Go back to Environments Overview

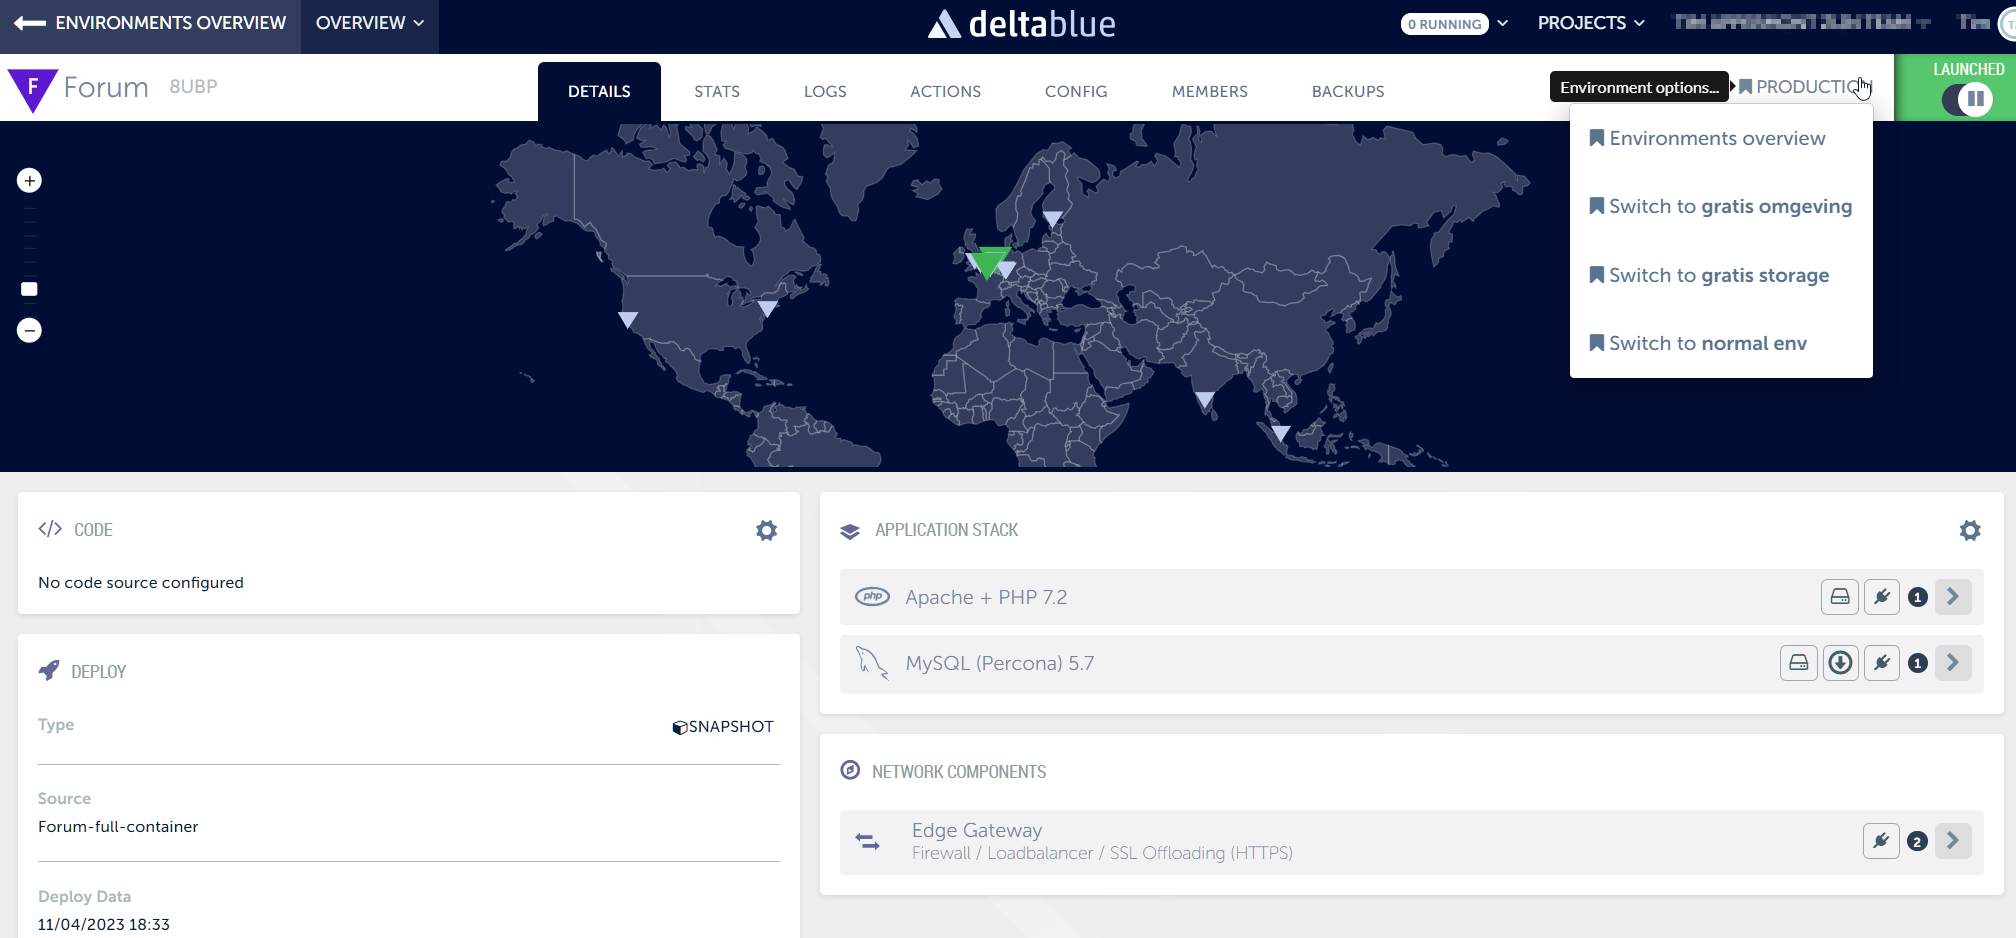(150, 23)
